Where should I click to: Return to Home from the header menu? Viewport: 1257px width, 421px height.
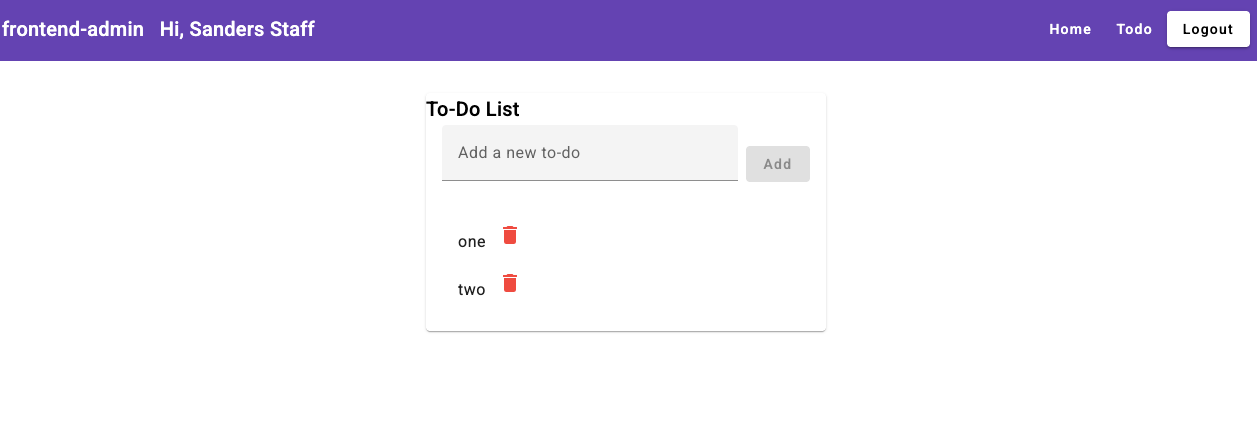[1070, 29]
